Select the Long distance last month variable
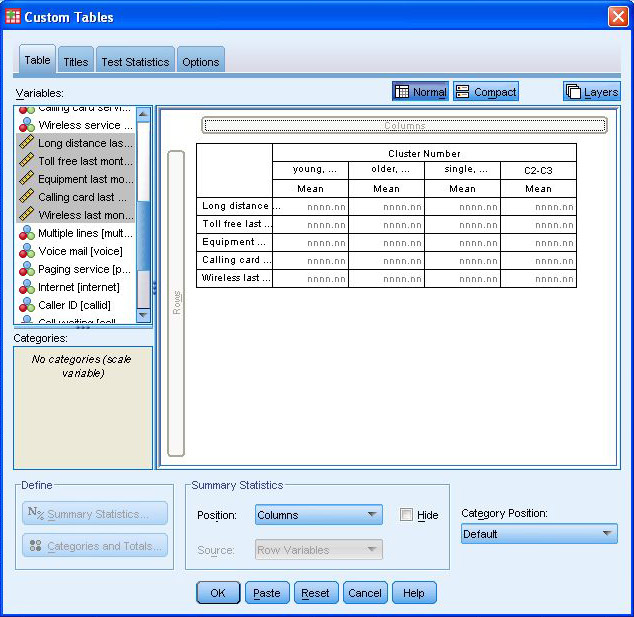 [84, 143]
